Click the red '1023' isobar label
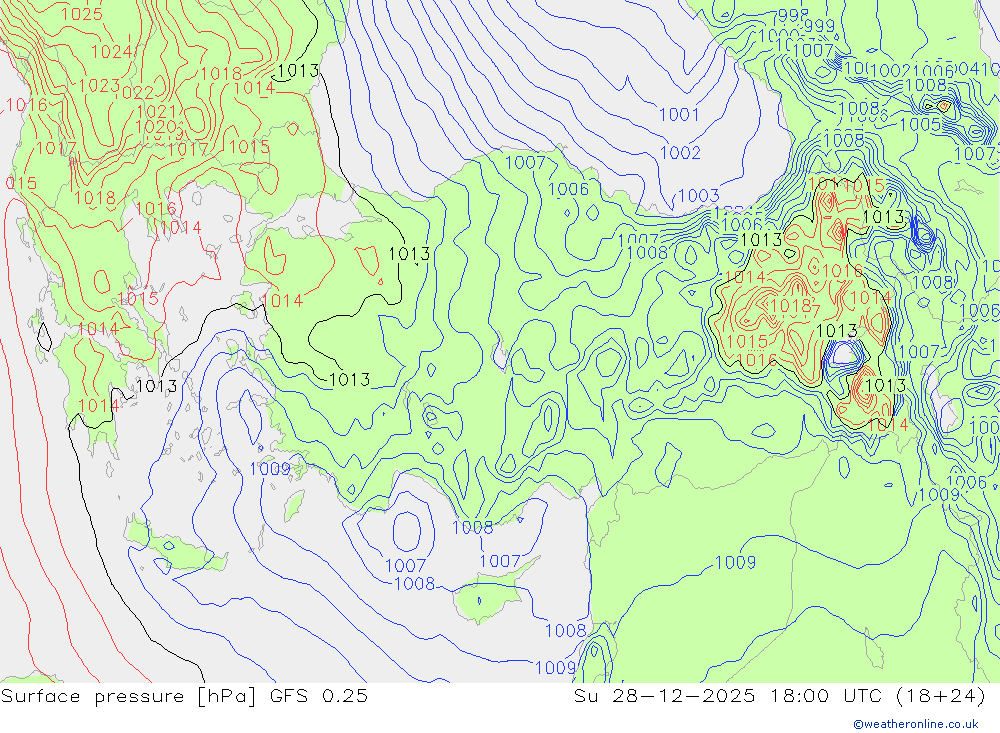The height and width of the screenshot is (733, 1000). (99, 85)
